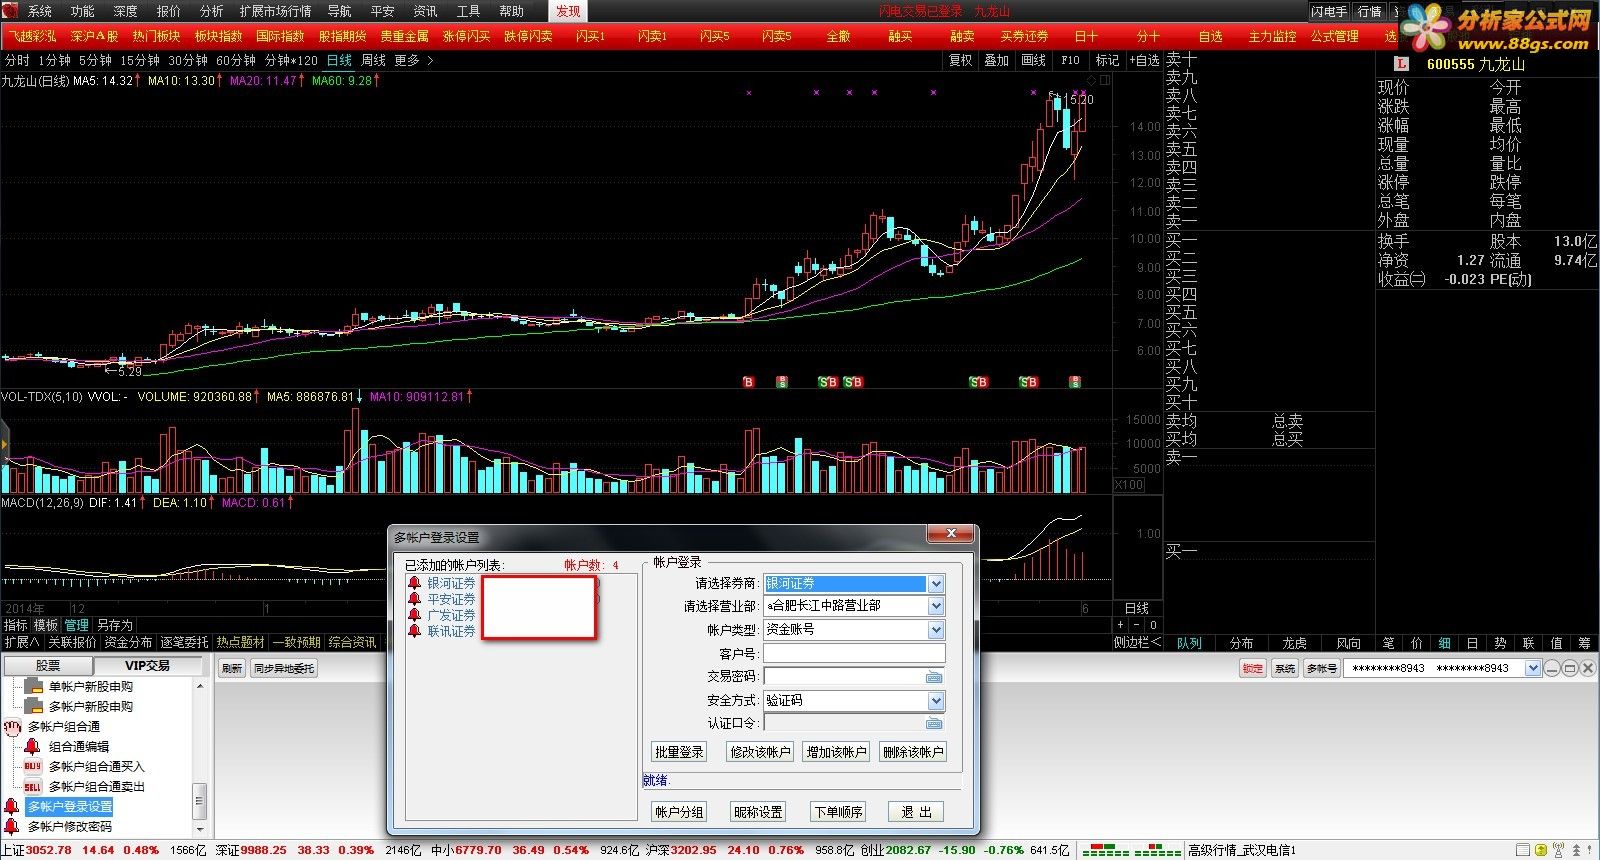The image size is (1600, 860).
Task: Click 多帐号 button
Action: (x=1321, y=668)
